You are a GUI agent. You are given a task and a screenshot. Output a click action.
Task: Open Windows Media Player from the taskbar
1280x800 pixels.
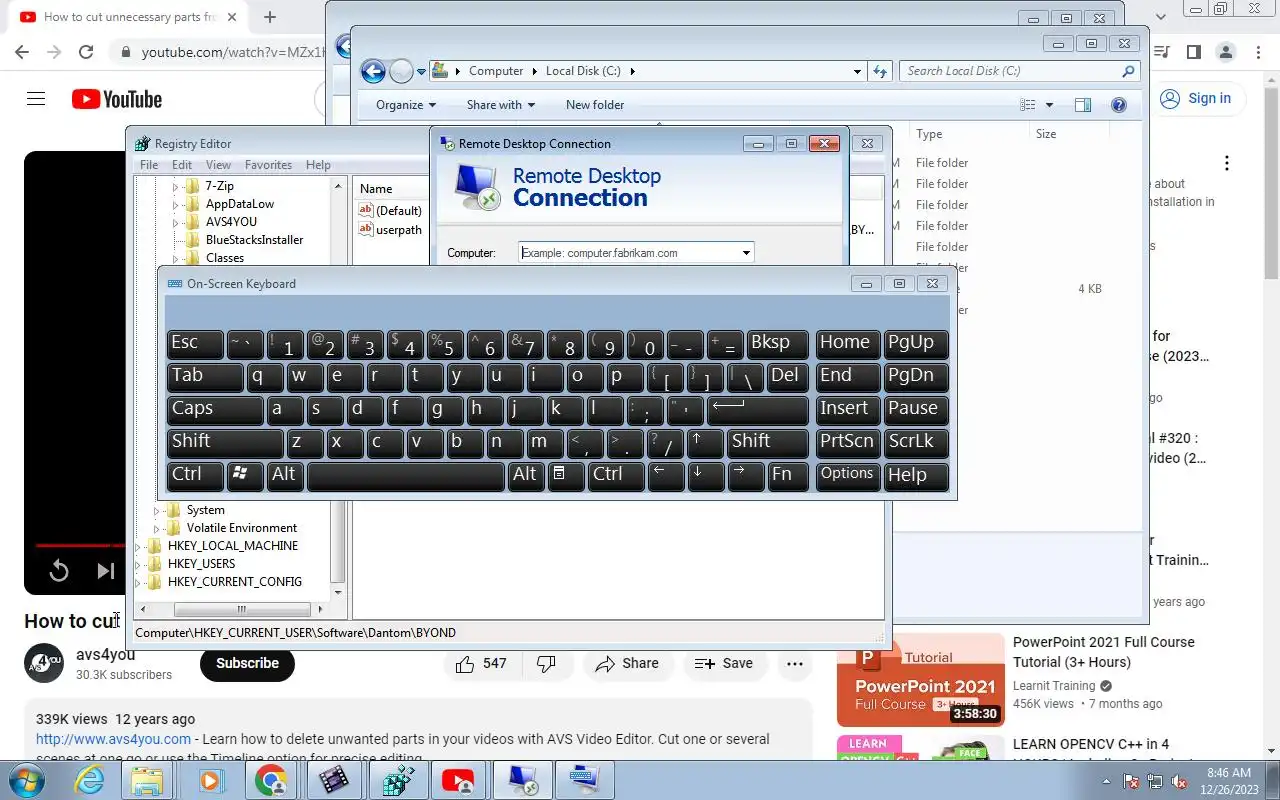[x=210, y=780]
